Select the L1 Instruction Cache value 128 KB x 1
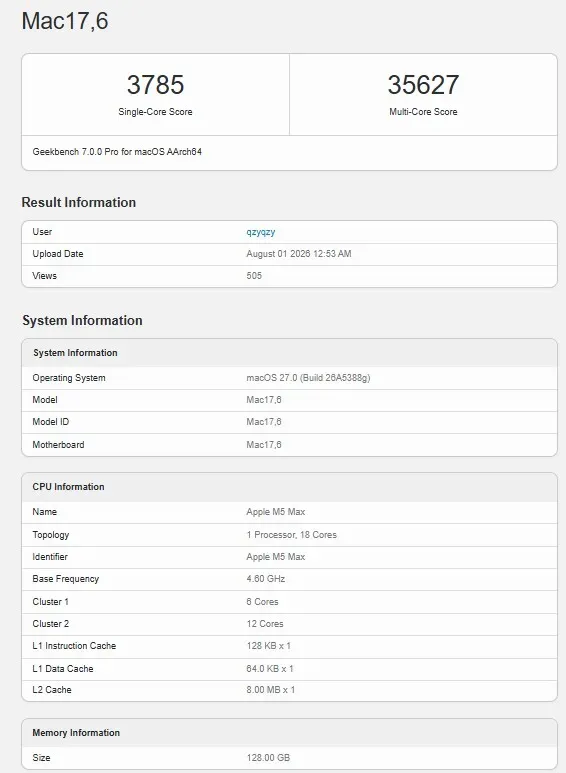 269,646
